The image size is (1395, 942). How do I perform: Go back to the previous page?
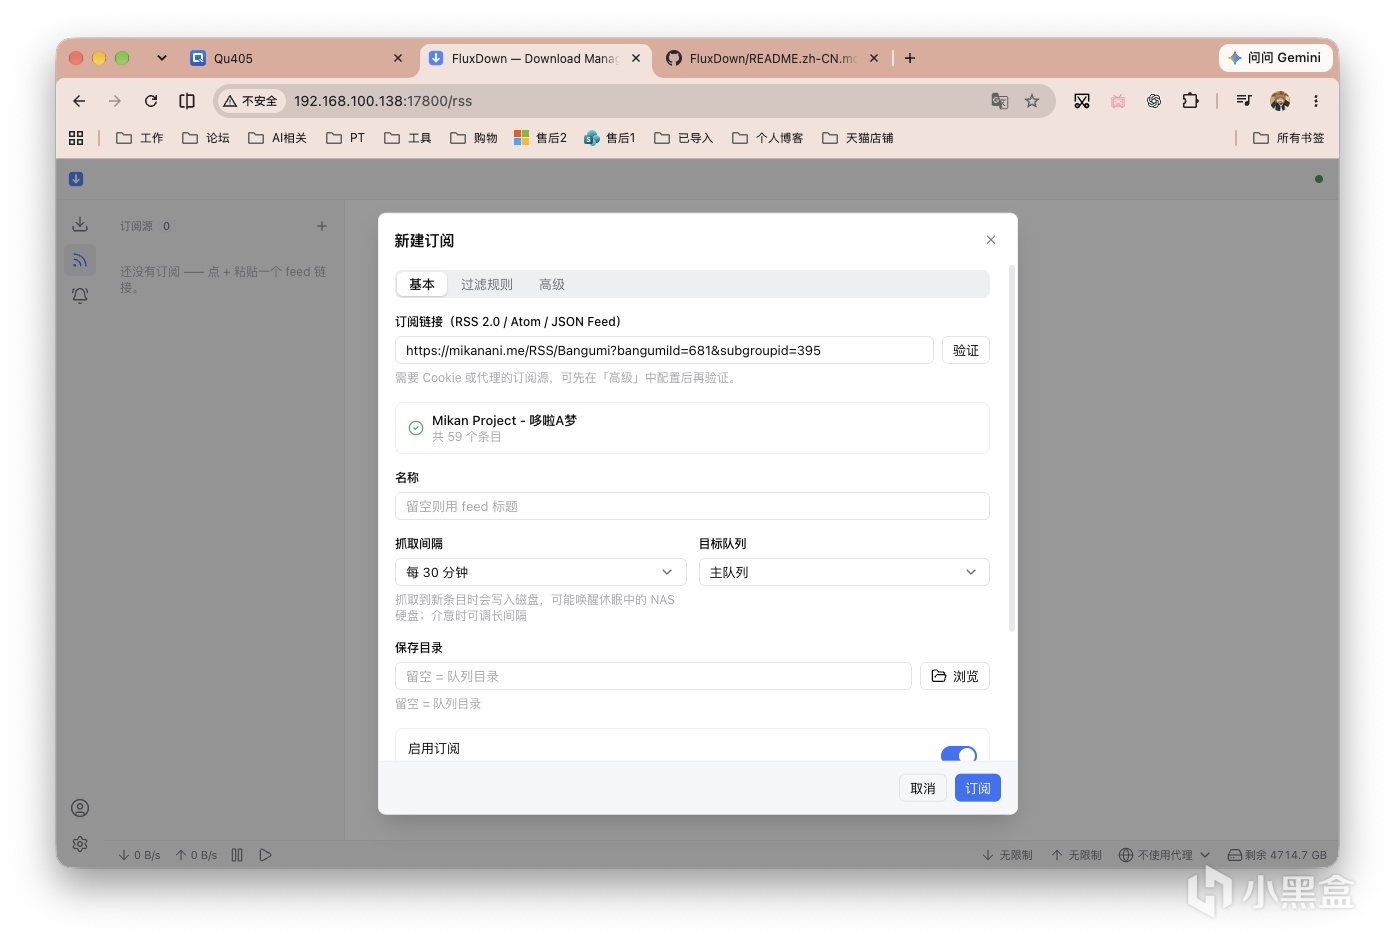point(79,101)
